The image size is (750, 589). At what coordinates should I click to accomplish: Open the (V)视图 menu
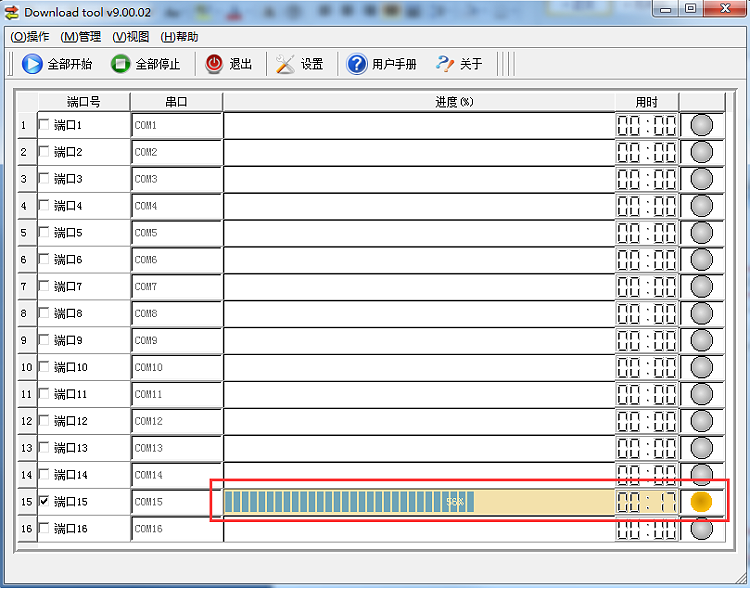click(x=131, y=37)
